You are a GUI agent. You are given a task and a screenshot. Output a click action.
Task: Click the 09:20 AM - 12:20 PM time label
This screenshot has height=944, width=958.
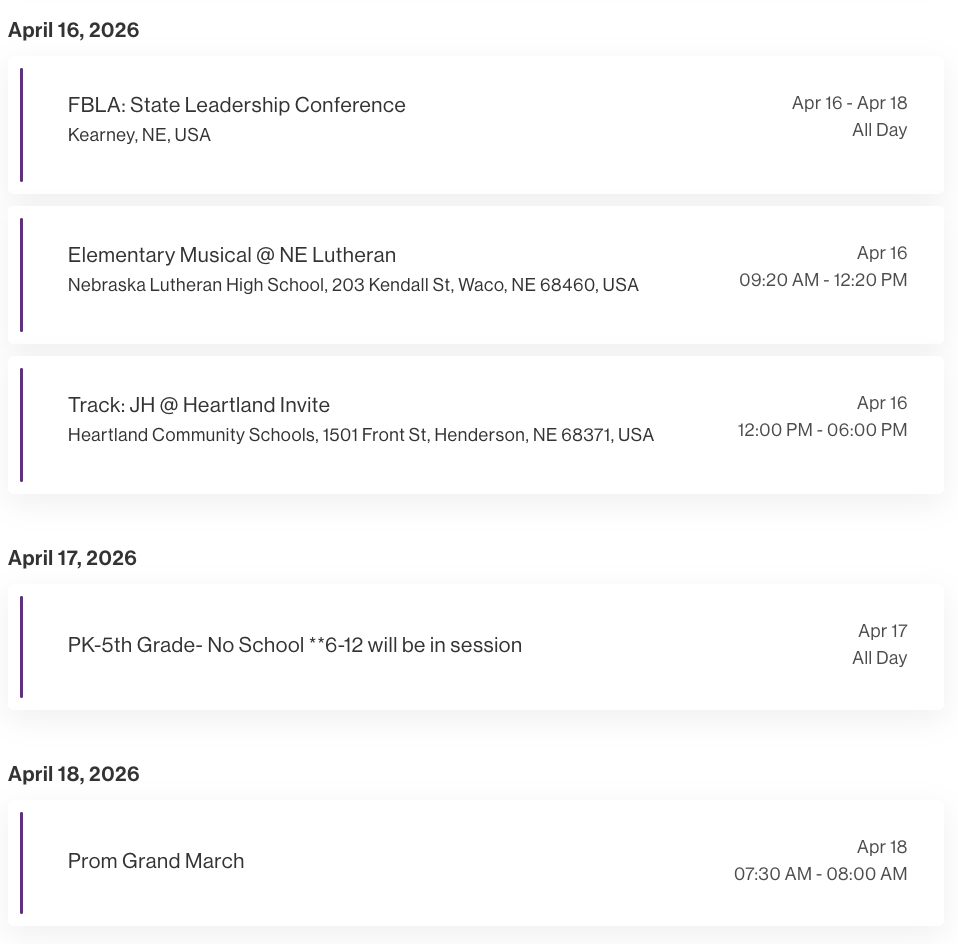click(x=822, y=280)
